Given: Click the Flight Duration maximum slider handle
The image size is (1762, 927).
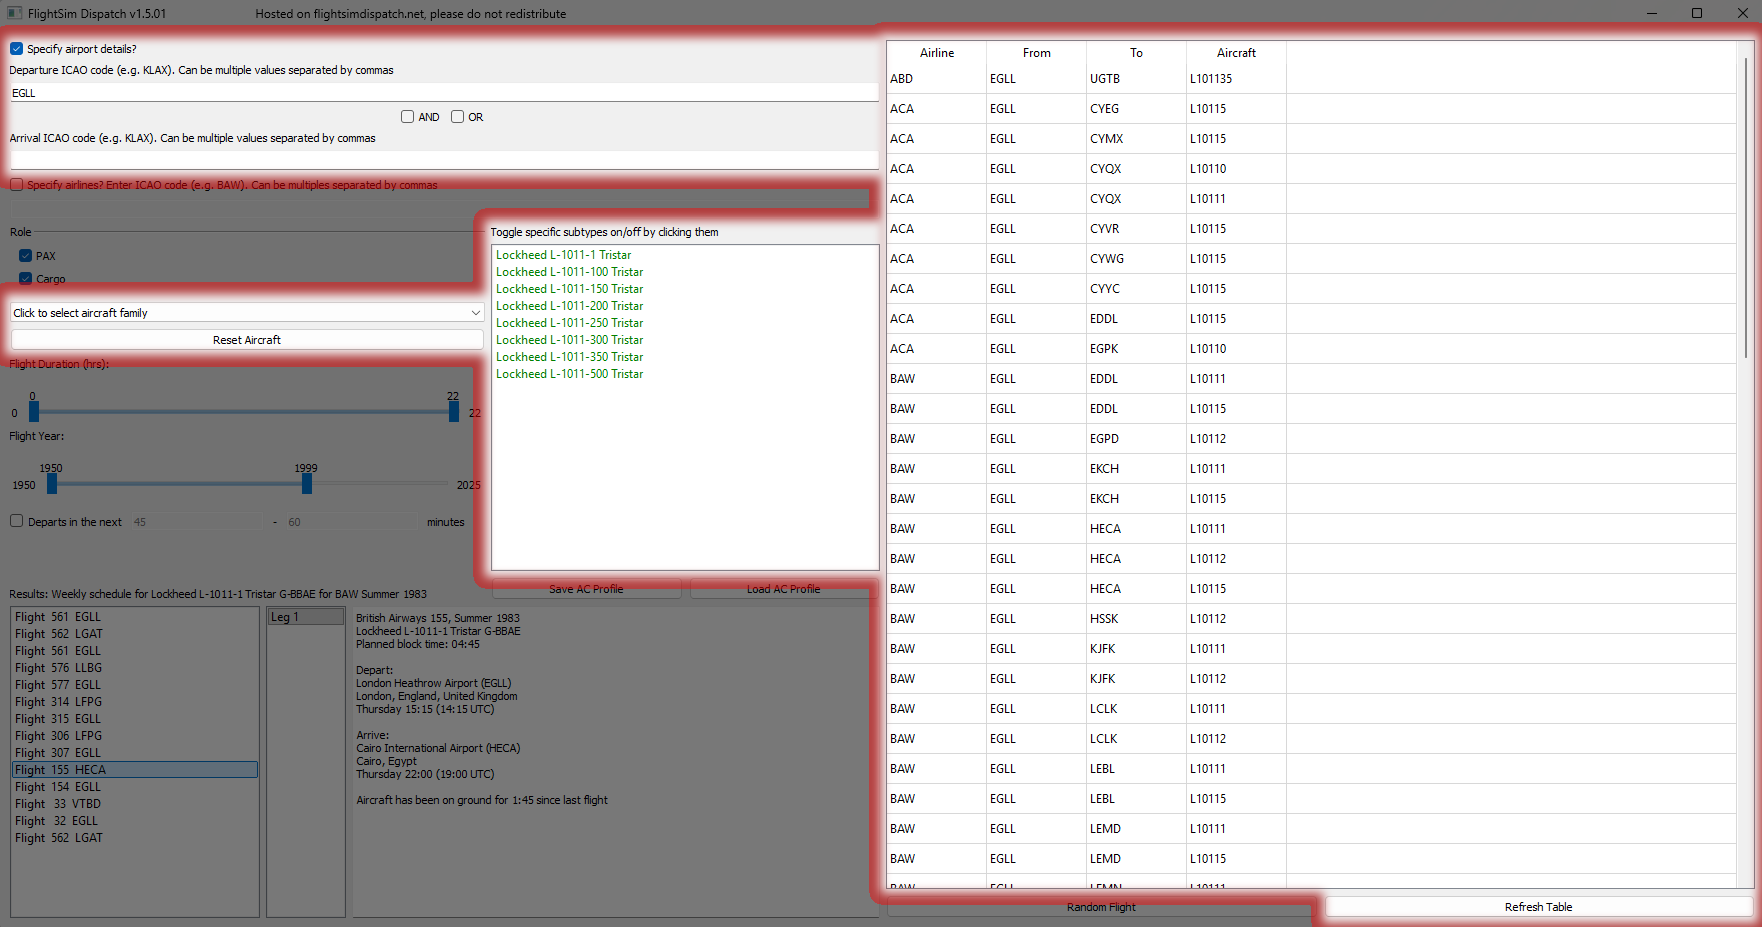Looking at the screenshot, I should tap(454, 411).
